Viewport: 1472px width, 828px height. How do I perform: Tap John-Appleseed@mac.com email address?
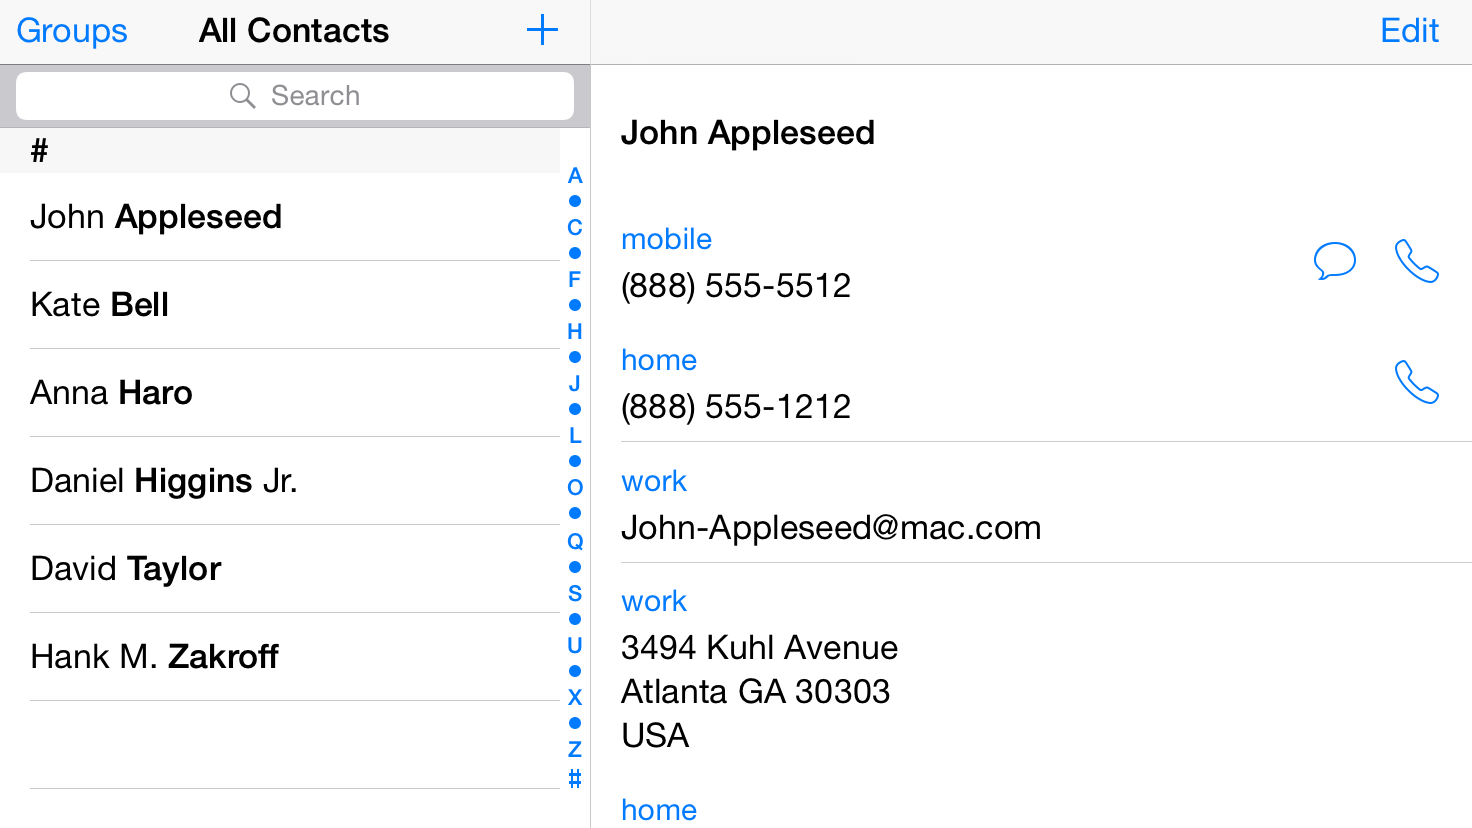coord(831,527)
